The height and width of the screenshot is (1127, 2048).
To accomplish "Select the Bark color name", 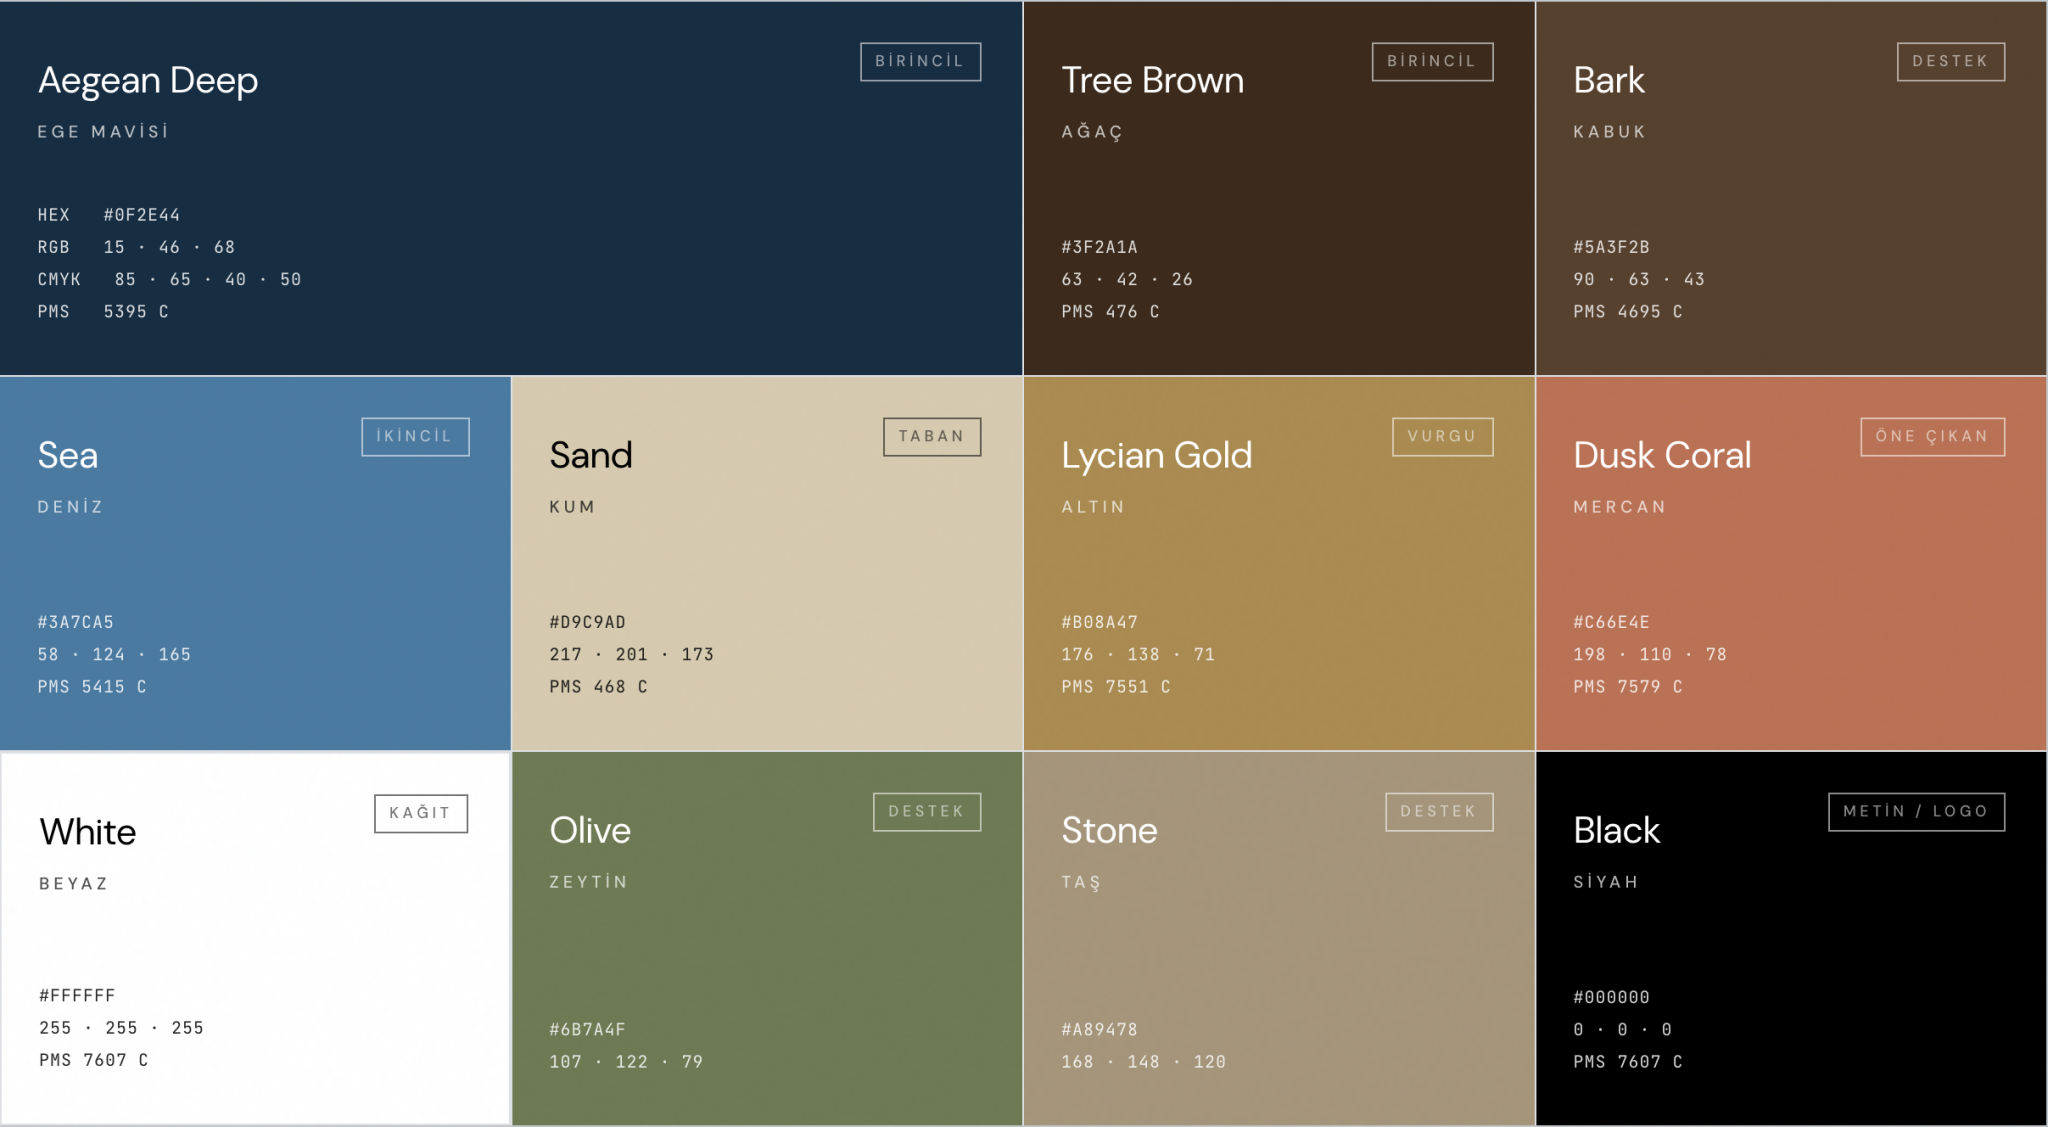I will [1608, 80].
